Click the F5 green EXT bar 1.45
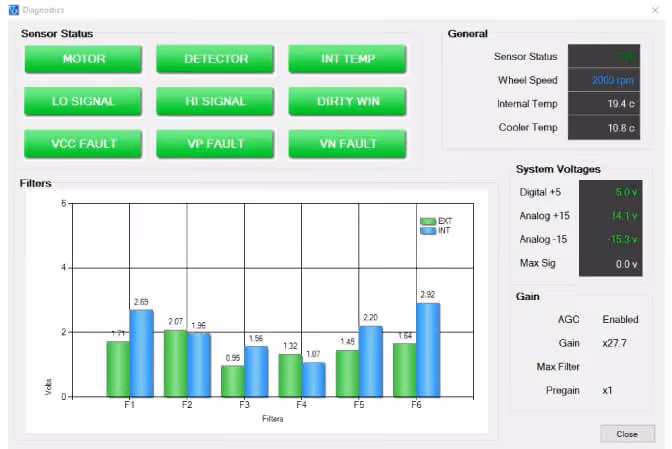672x449 pixels. coord(348,374)
